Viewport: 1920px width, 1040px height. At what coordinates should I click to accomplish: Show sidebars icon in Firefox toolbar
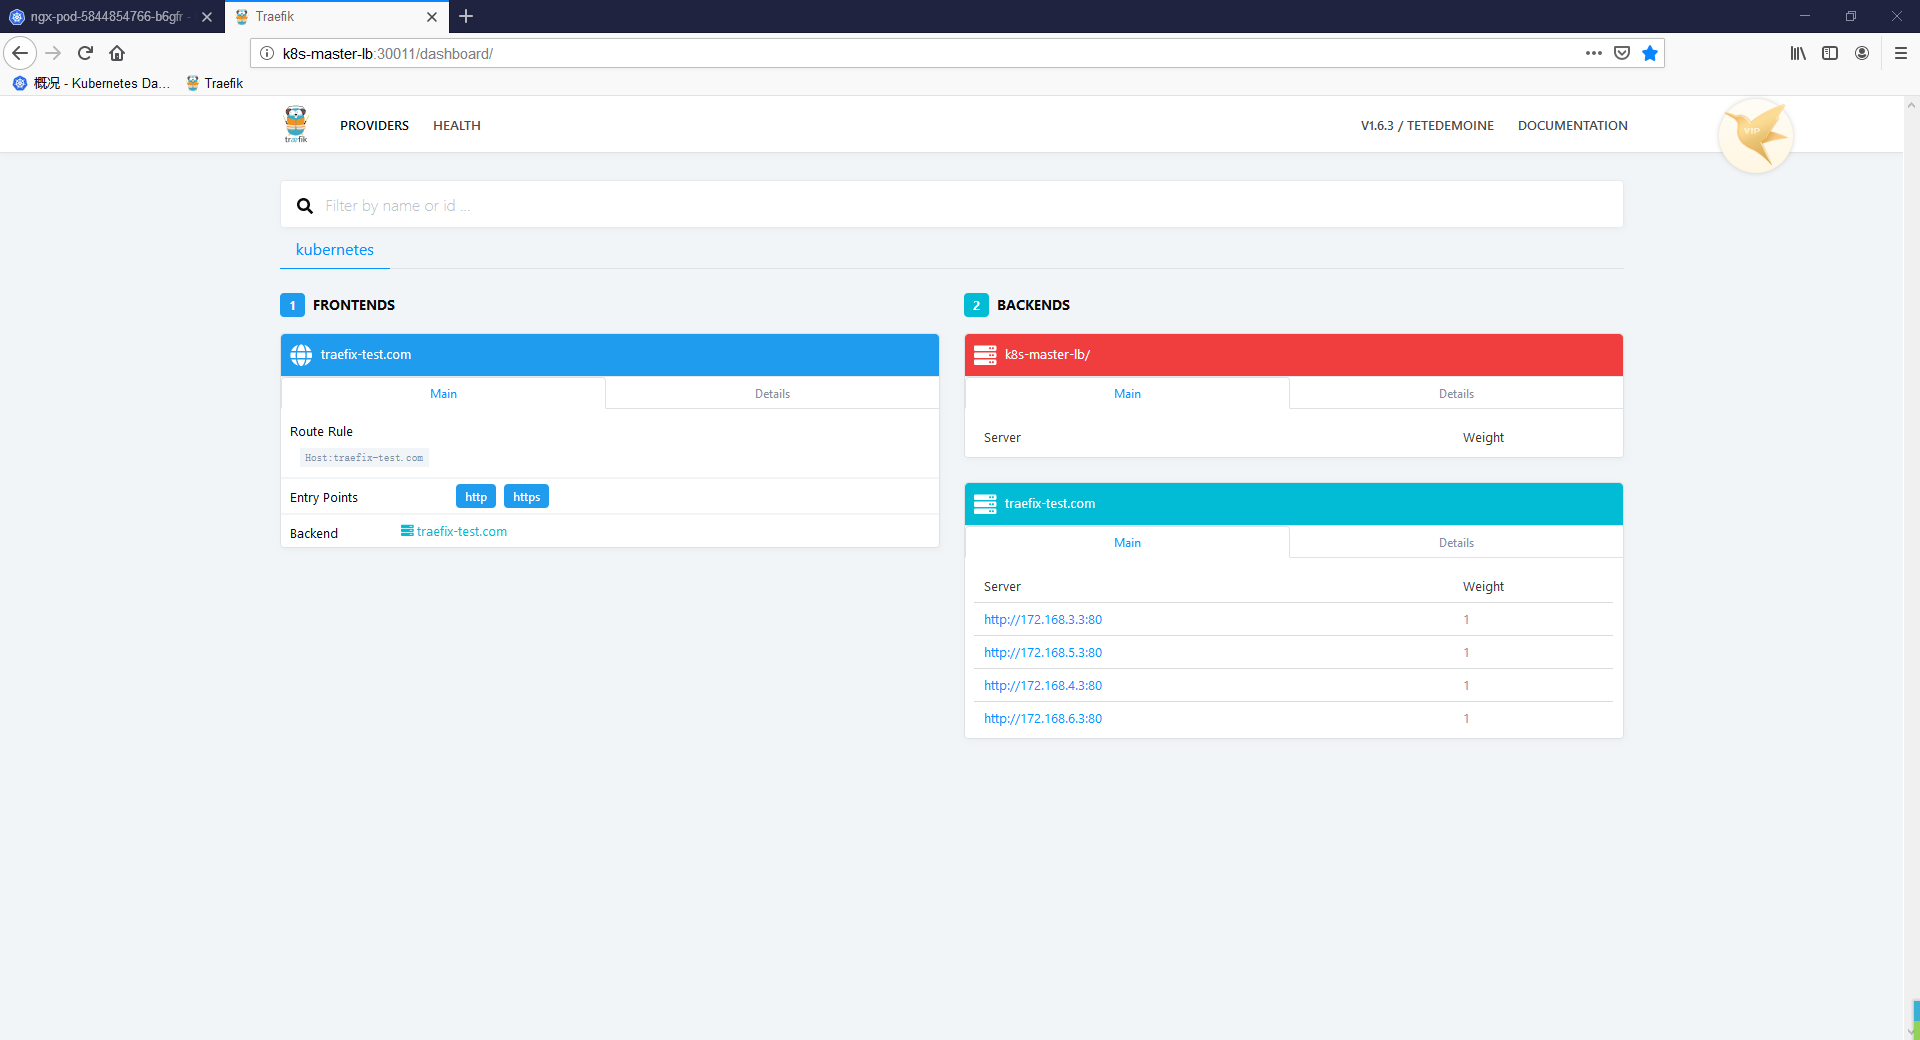pyautogui.click(x=1830, y=53)
